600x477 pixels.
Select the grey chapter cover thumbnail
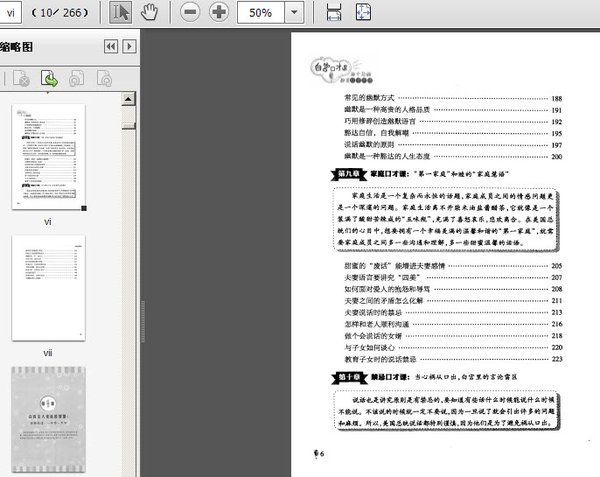pos(49,420)
